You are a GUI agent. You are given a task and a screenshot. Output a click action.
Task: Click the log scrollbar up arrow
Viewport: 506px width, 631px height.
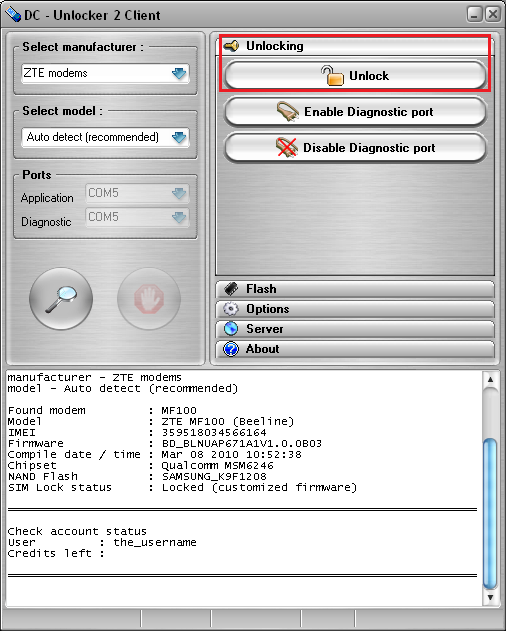click(490, 379)
